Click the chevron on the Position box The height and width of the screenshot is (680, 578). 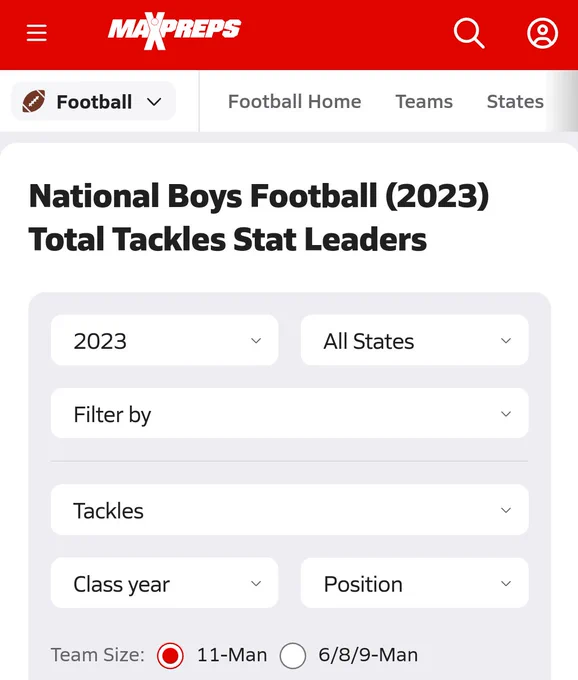tap(506, 584)
